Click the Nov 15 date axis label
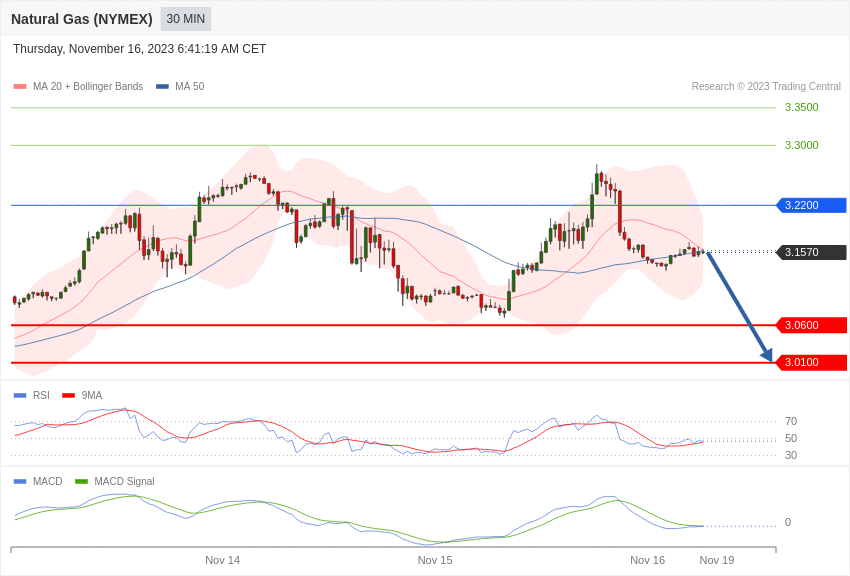 tap(435, 560)
